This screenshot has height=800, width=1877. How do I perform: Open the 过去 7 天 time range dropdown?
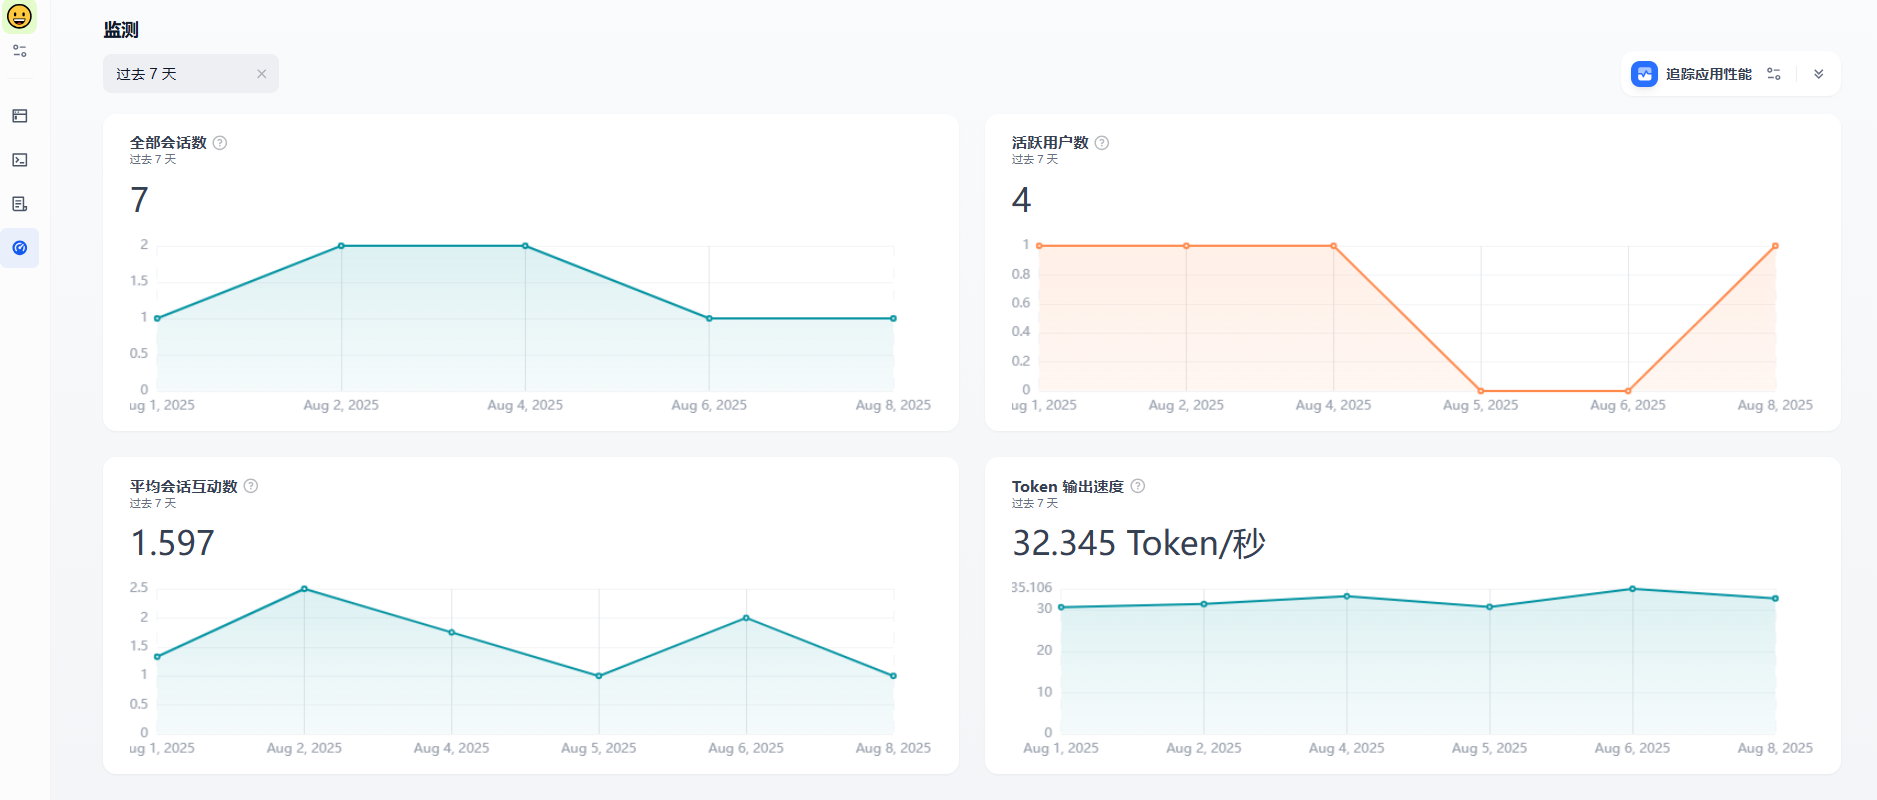(x=190, y=74)
